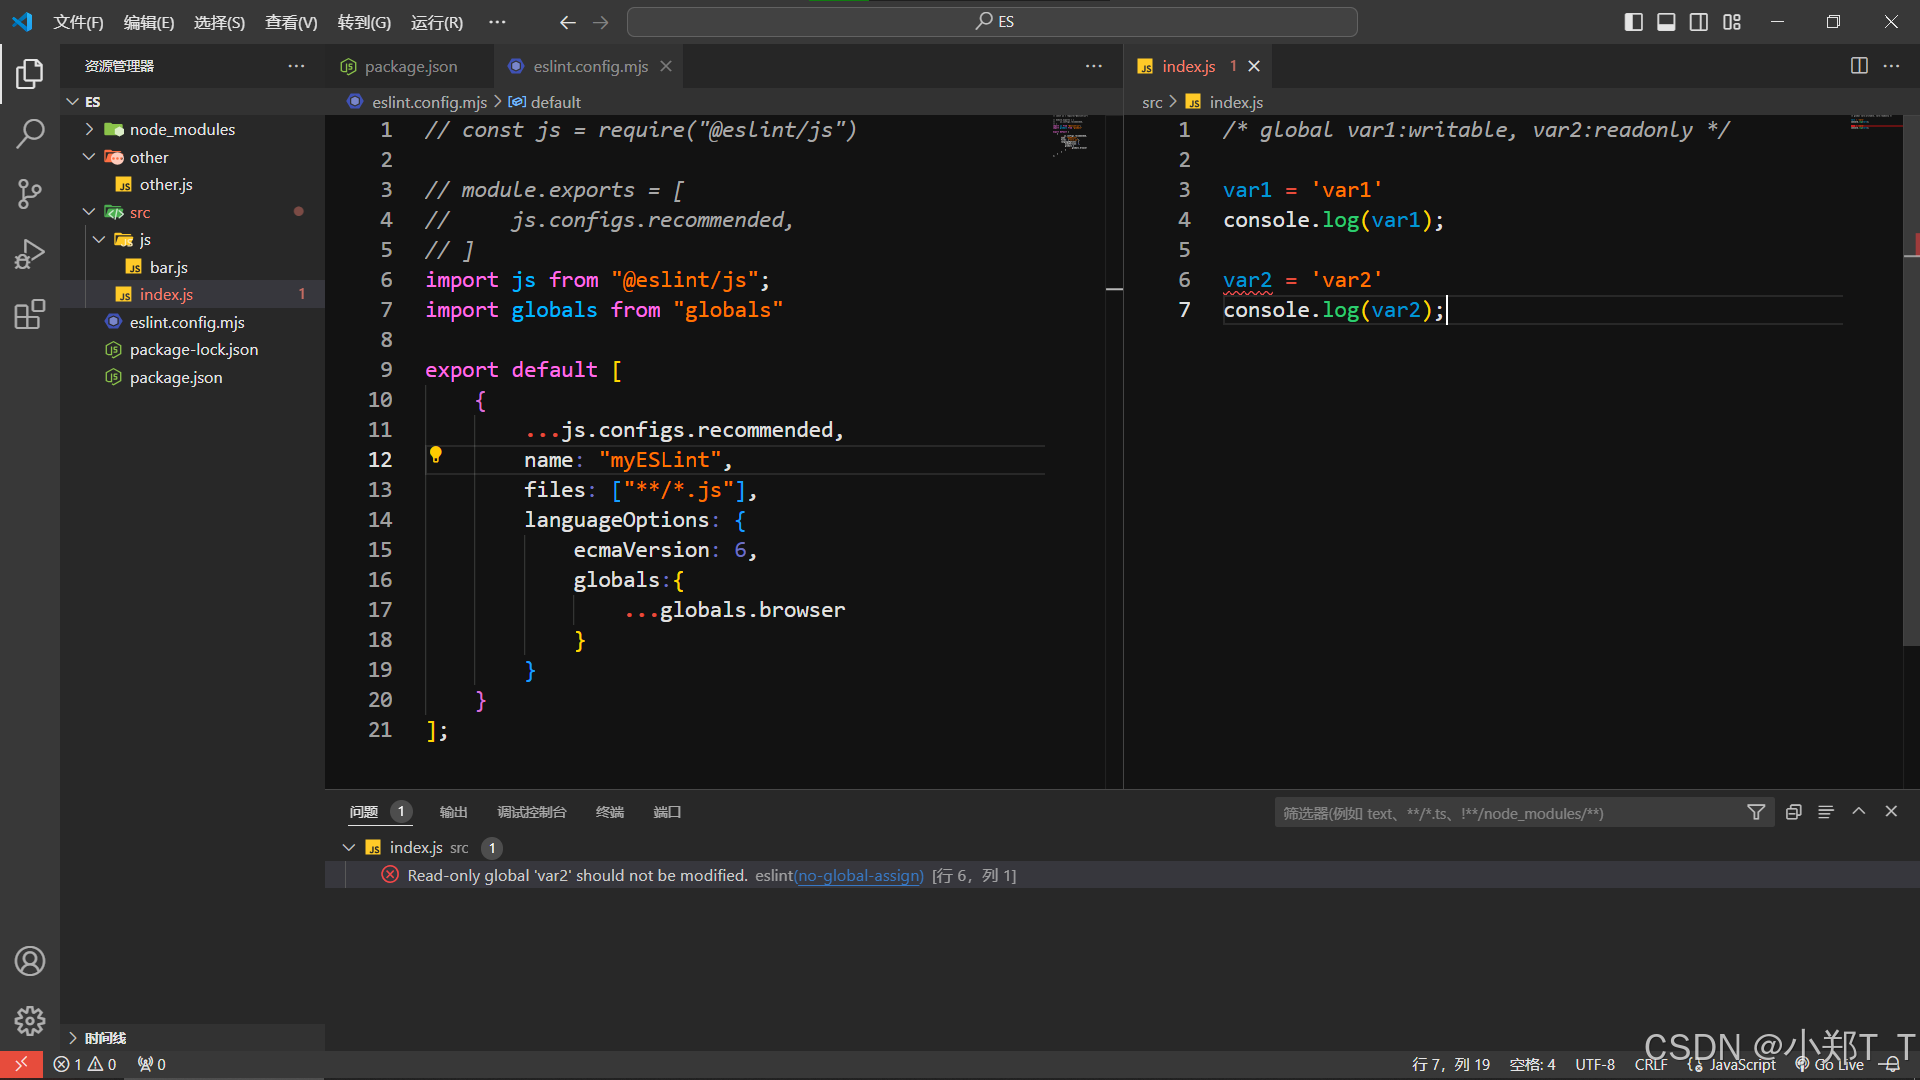The height and width of the screenshot is (1080, 1920).
Task: Click the lightbulb code action icon
Action: click(x=436, y=455)
